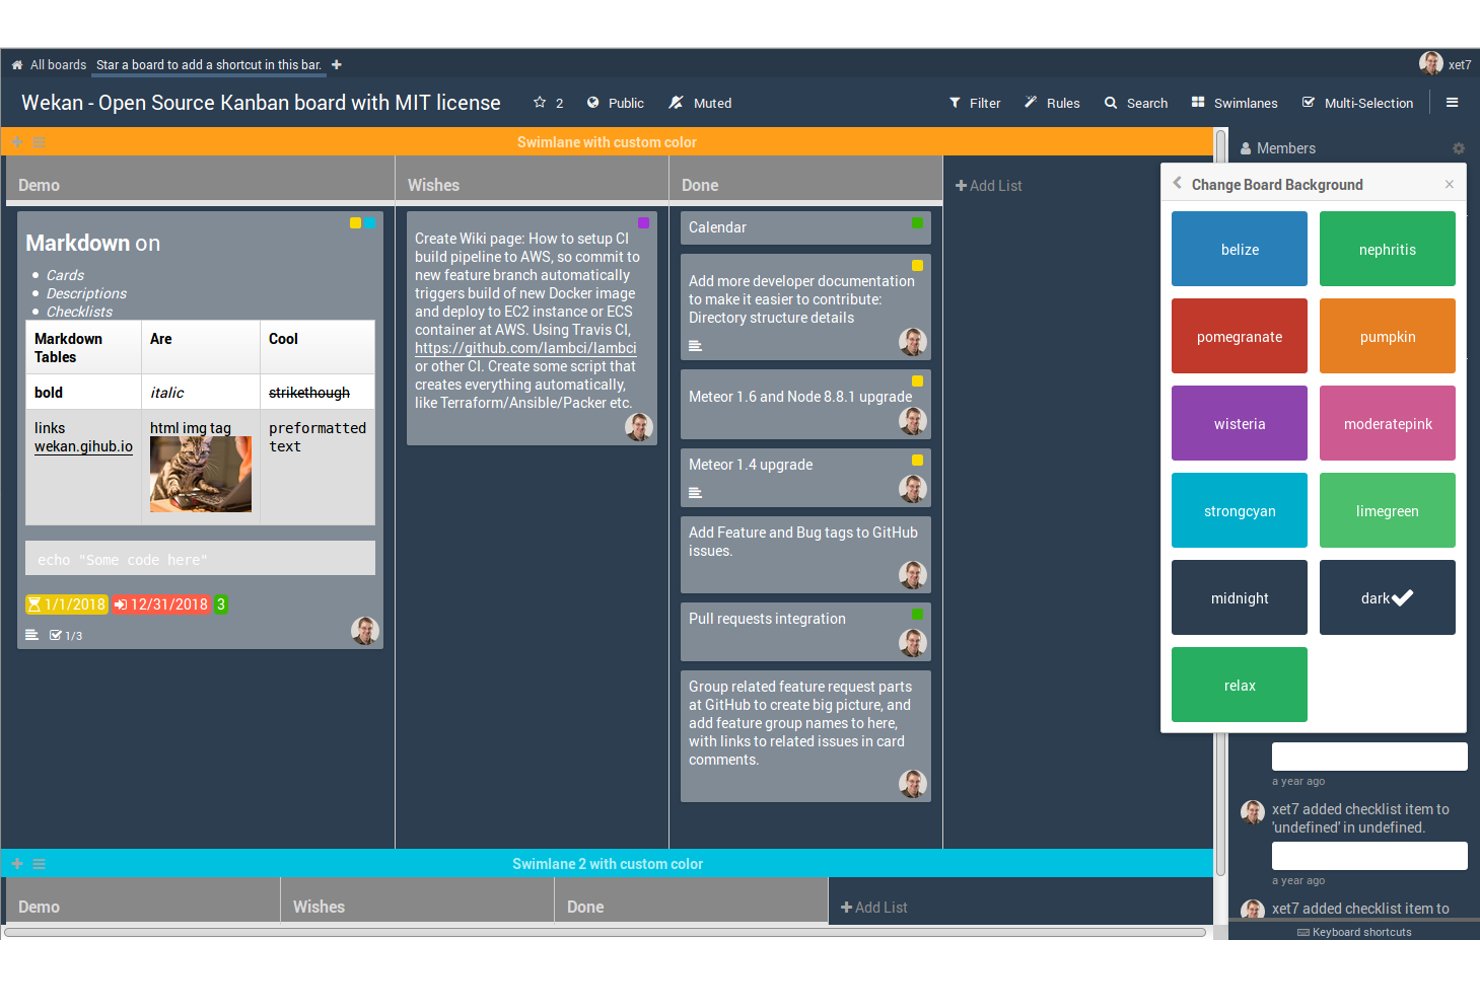Open board Search
The height and width of the screenshot is (987, 1480).
tap(1136, 103)
